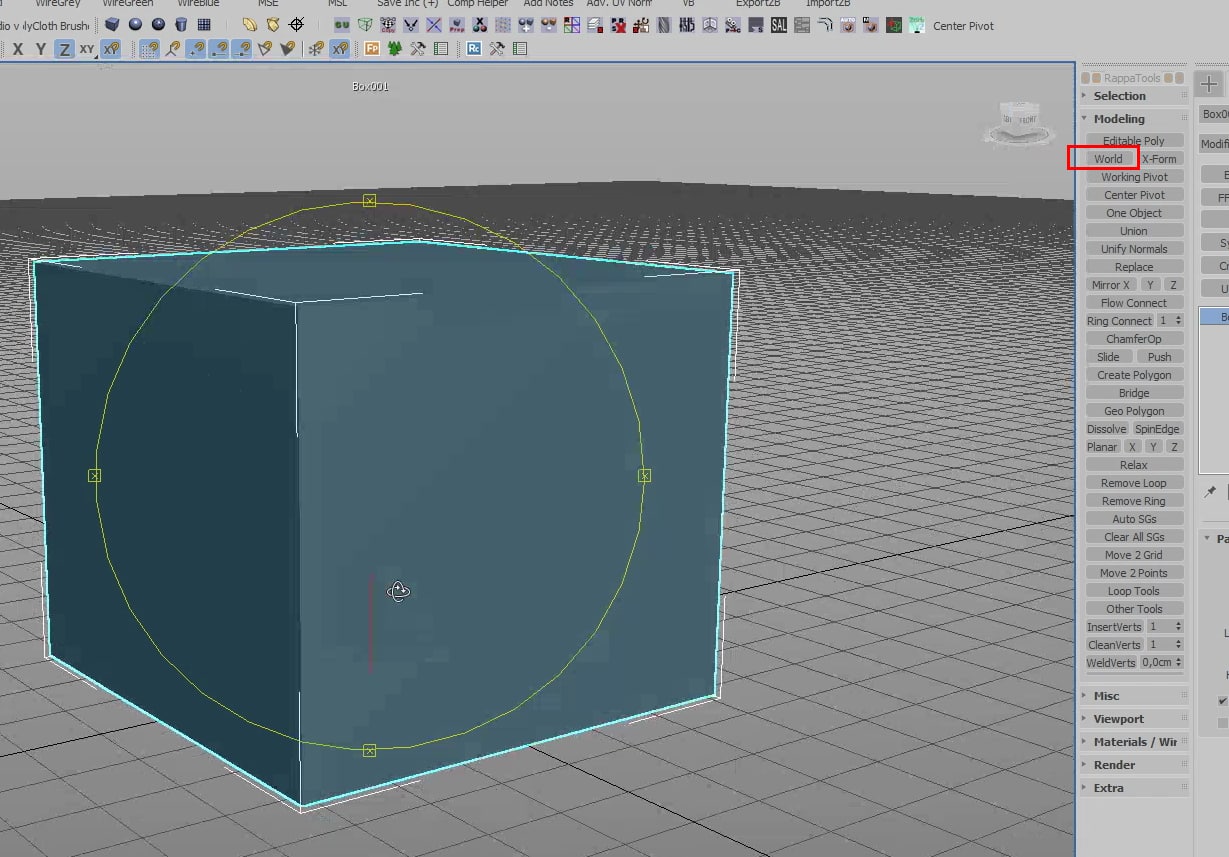
Task: Expand the Misc rollout
Action: coord(1134,696)
